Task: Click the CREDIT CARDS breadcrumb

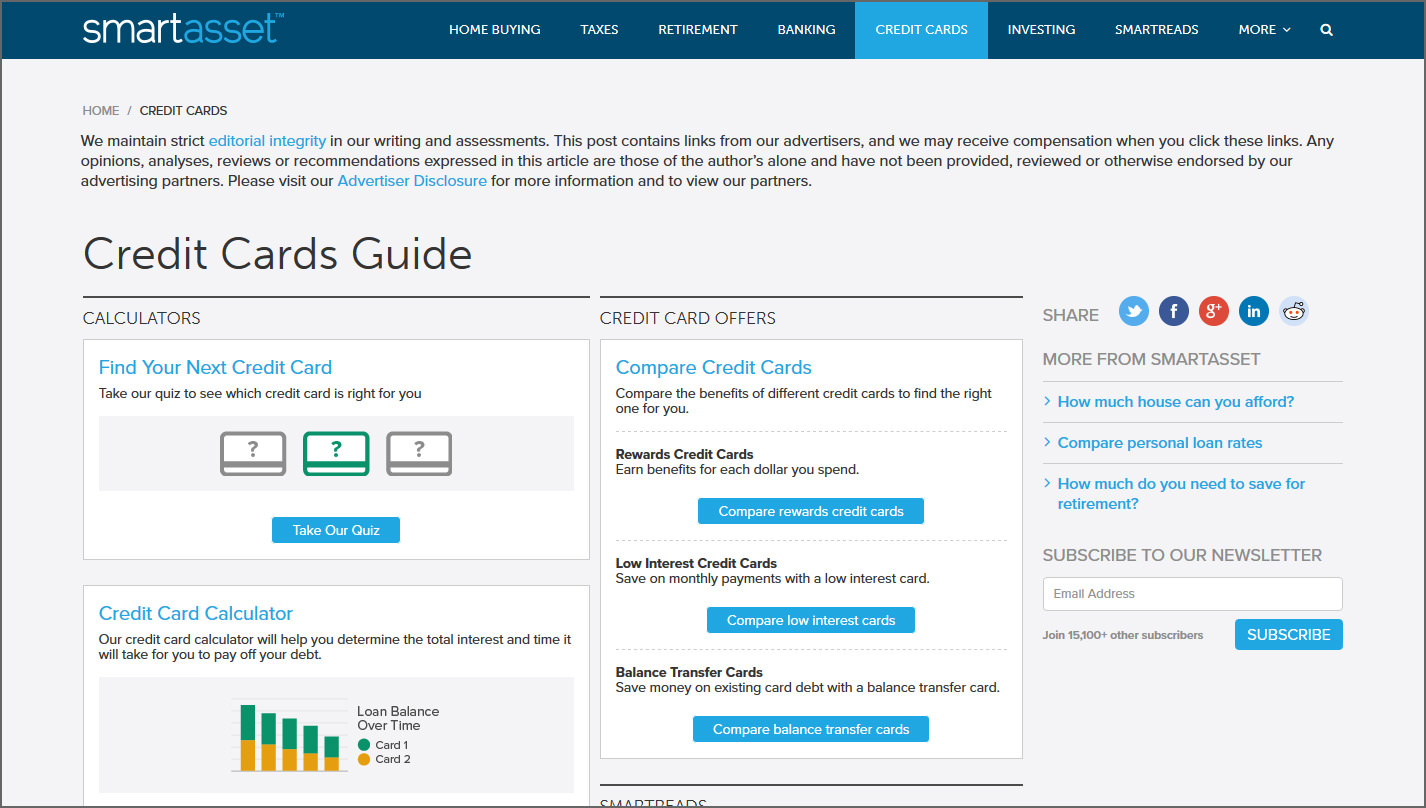Action: coord(183,111)
